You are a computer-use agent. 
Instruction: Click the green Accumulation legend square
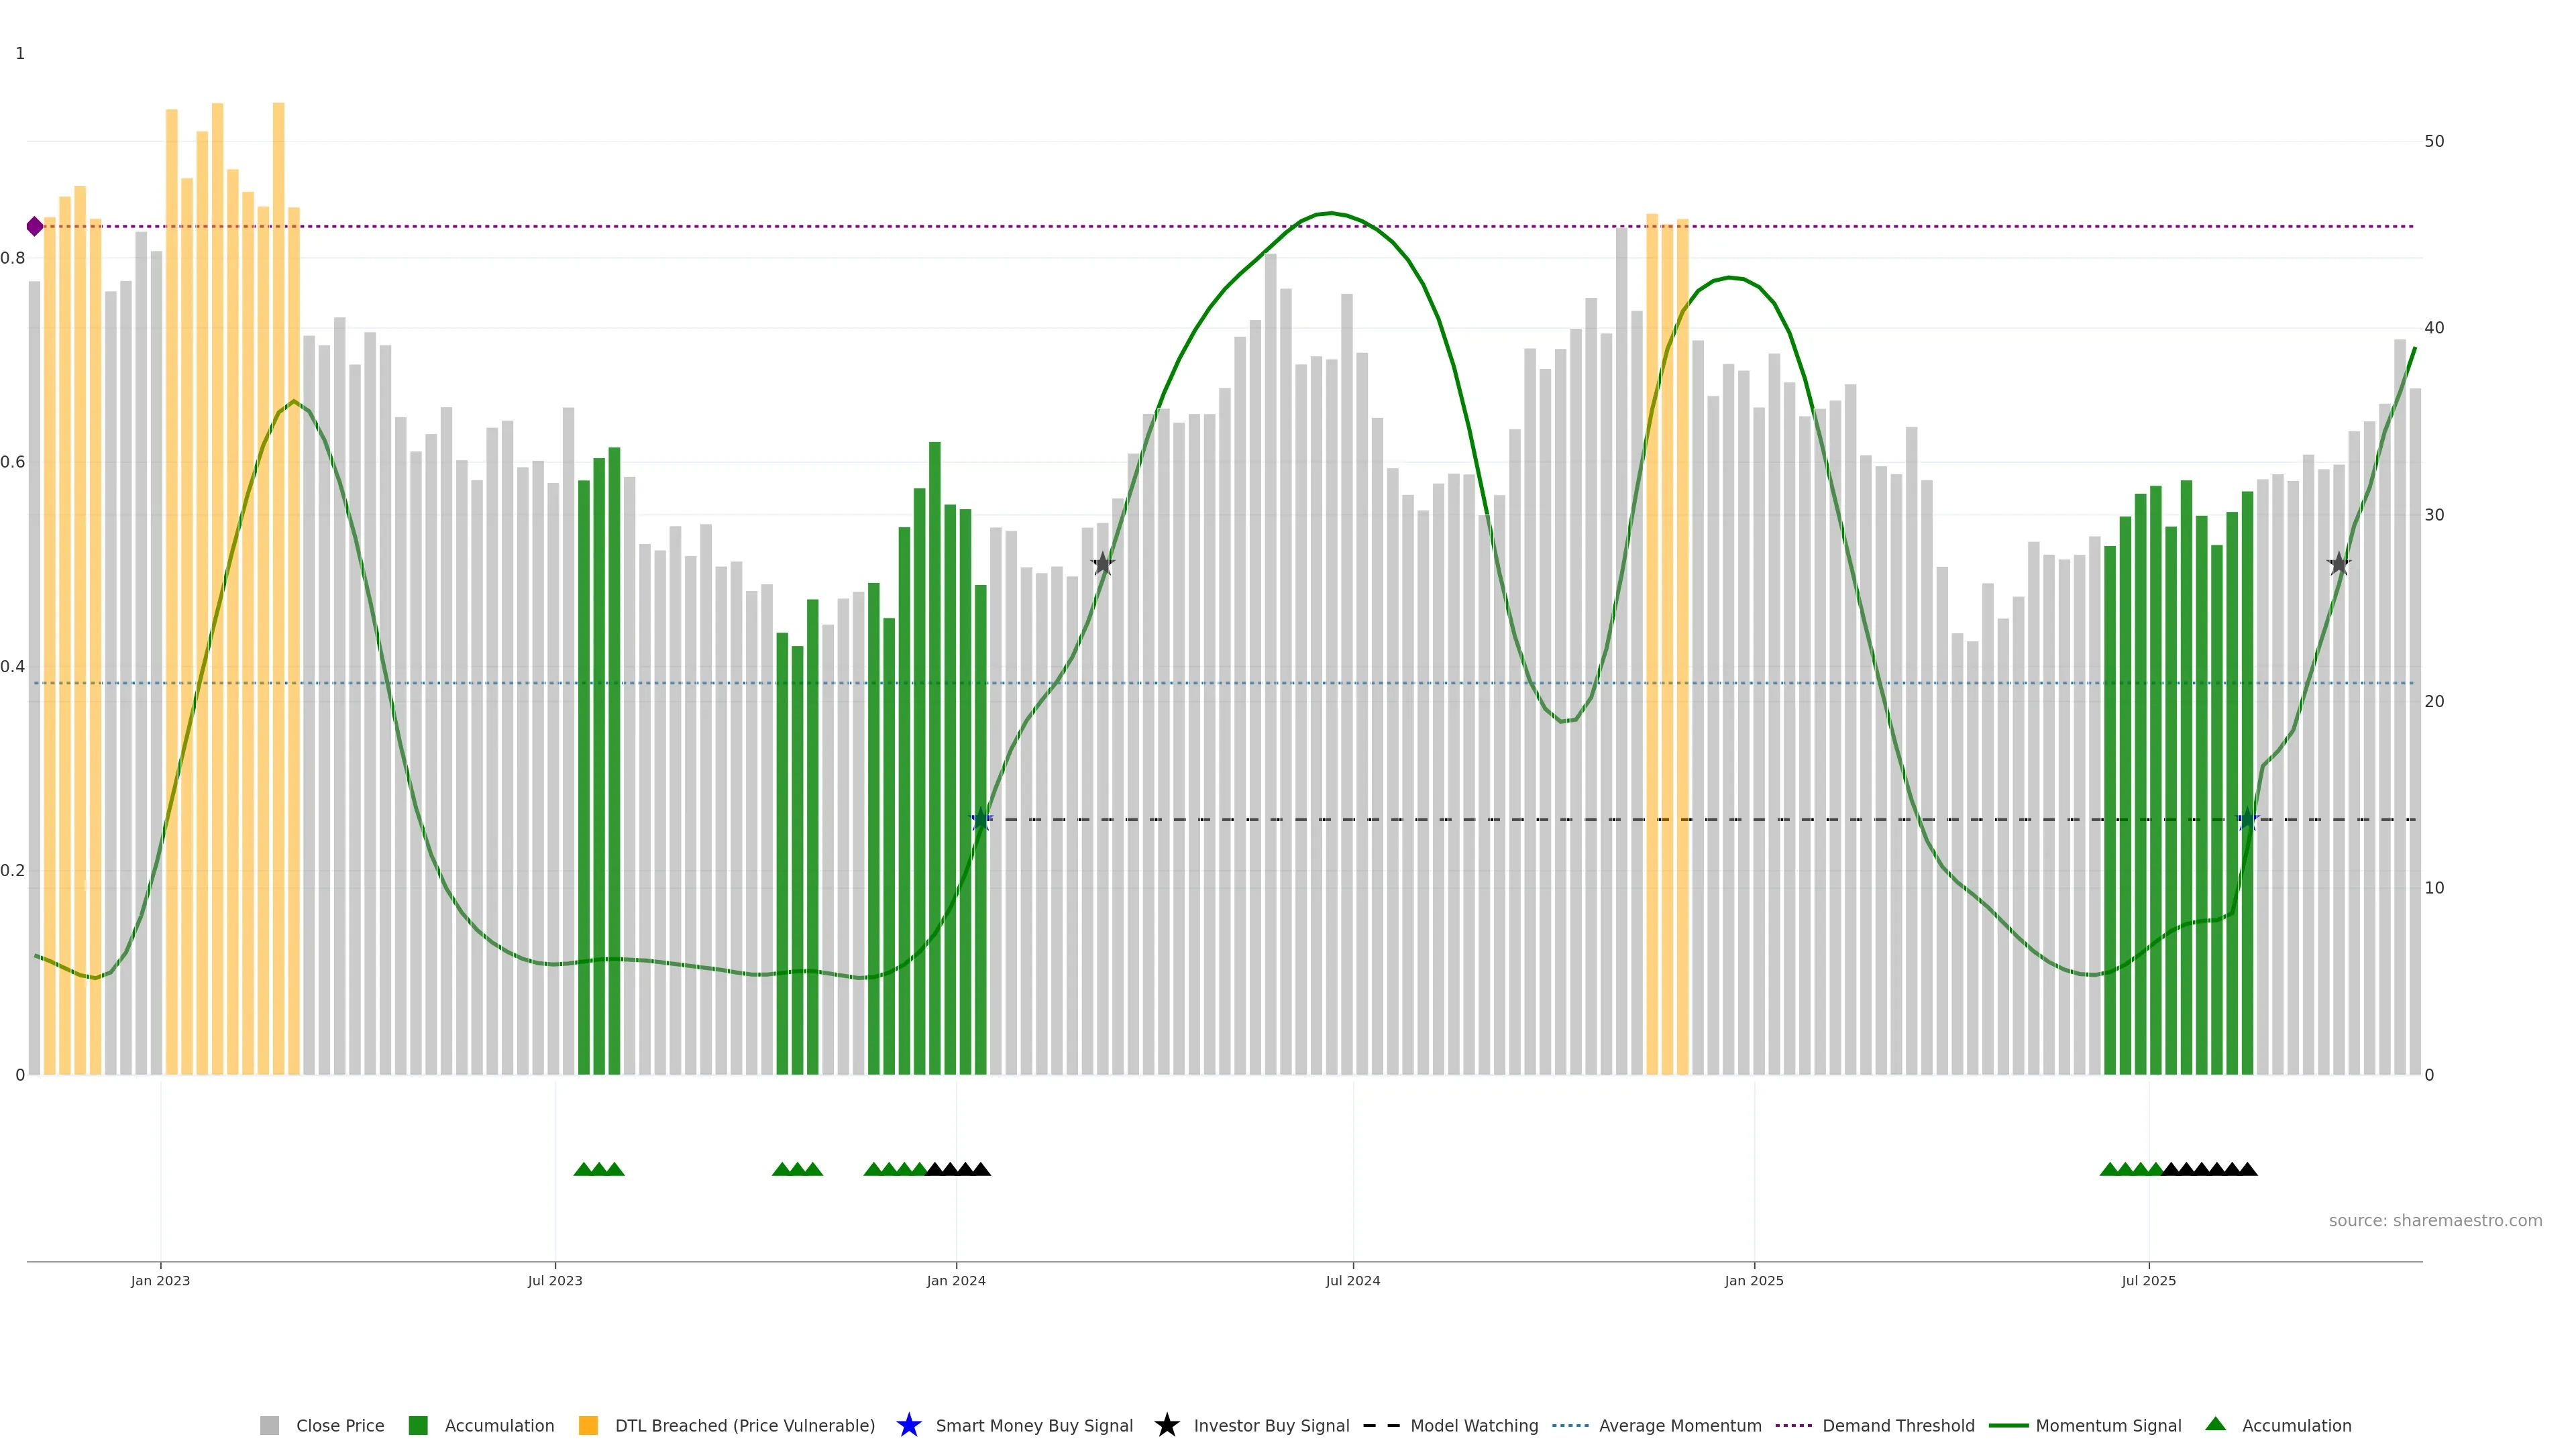[418, 1426]
